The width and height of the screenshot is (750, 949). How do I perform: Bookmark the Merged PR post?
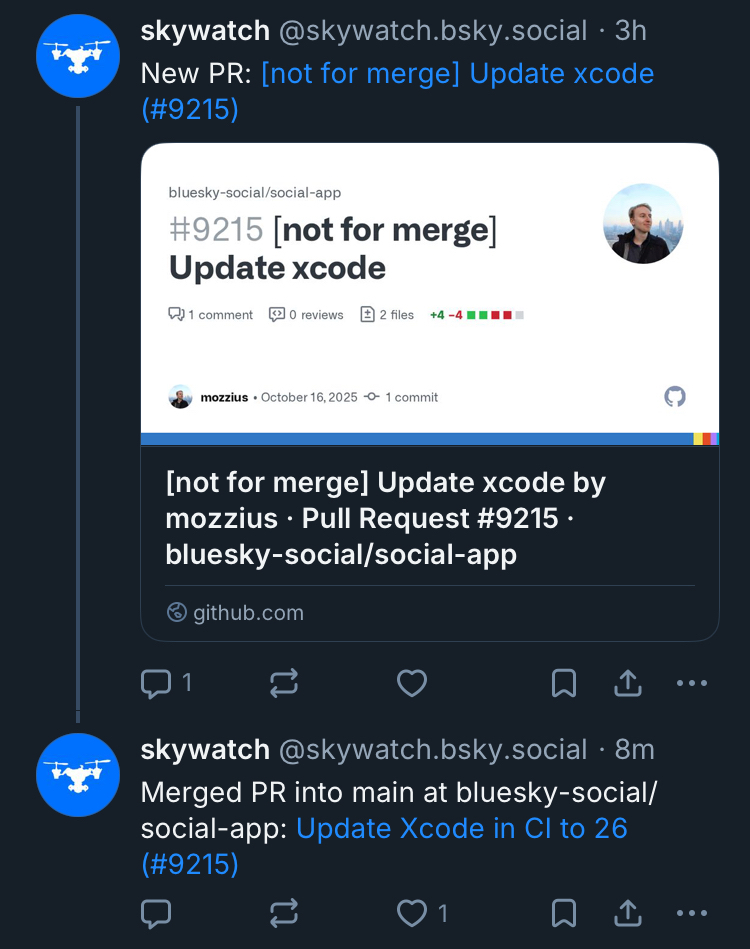(564, 912)
